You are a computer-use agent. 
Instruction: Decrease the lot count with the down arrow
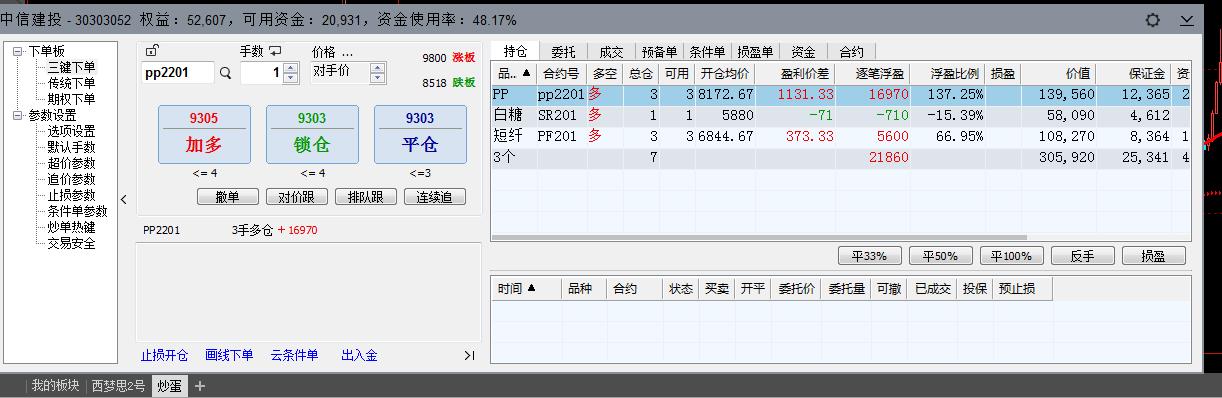[x=291, y=78]
